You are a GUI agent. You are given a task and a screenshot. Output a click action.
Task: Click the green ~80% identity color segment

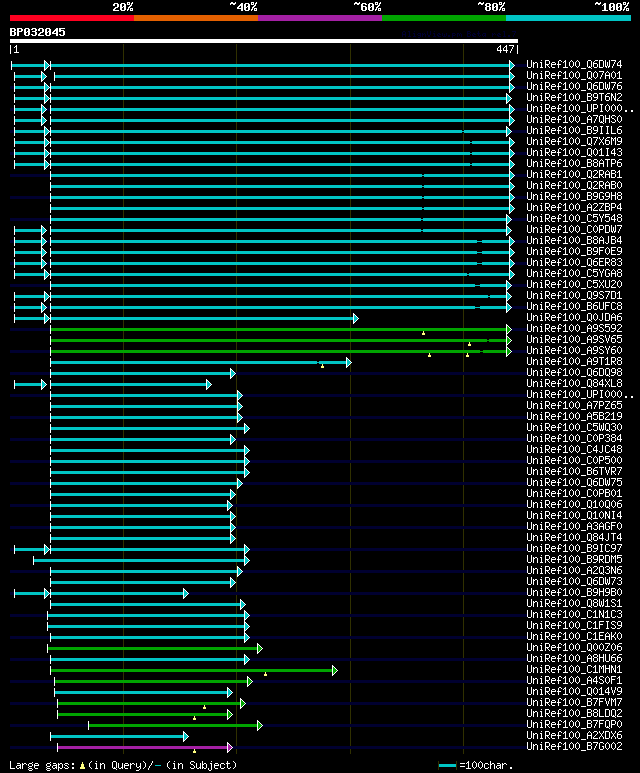click(x=444, y=18)
